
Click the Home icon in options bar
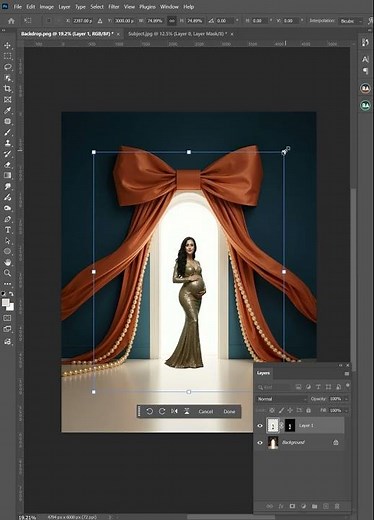click(11, 21)
